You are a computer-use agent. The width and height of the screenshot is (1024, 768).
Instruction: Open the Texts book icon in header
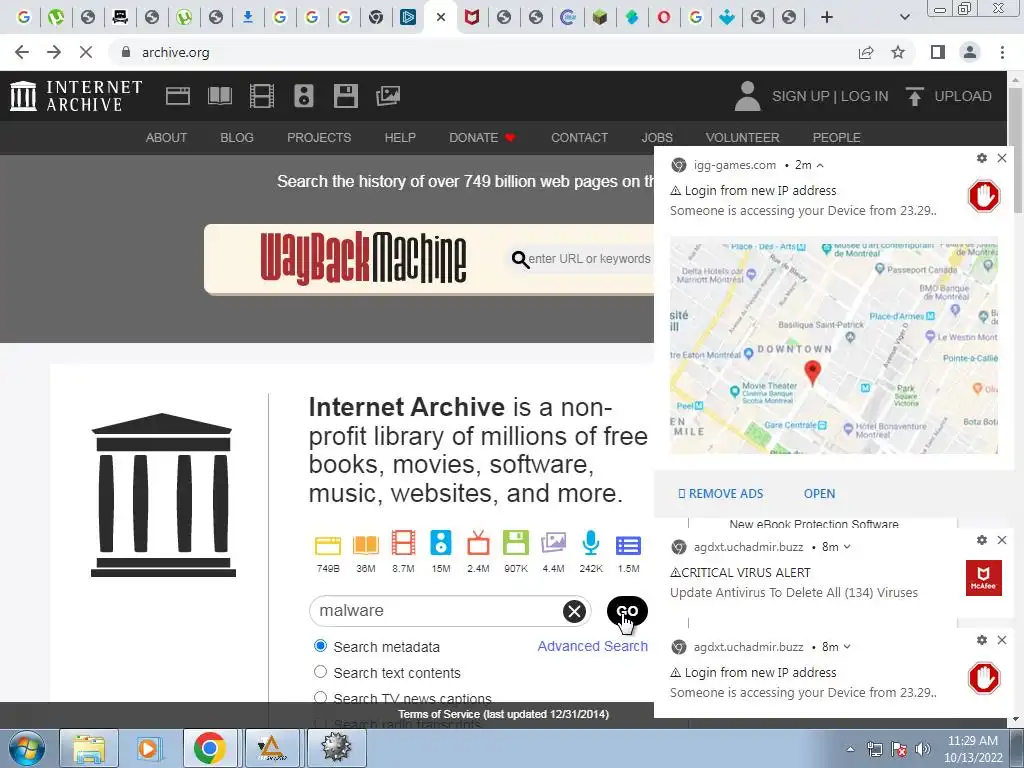[x=219, y=96]
